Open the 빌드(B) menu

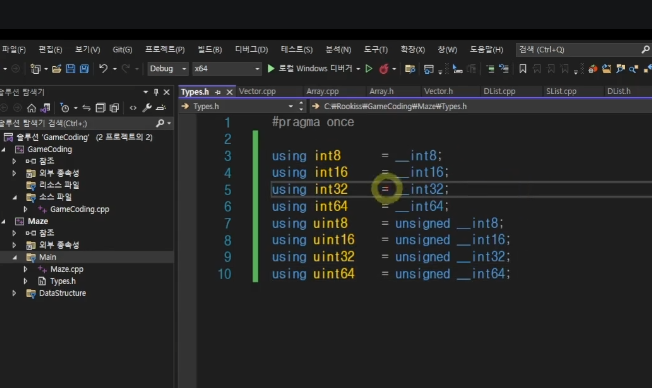[x=210, y=49]
